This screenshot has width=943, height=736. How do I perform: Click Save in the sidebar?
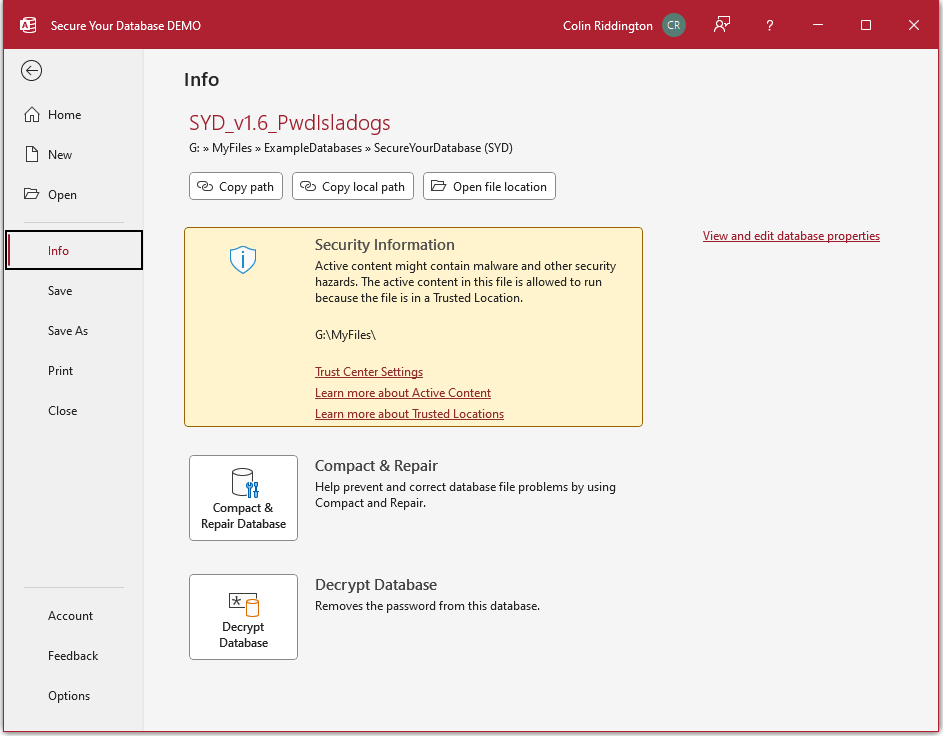coord(73,291)
